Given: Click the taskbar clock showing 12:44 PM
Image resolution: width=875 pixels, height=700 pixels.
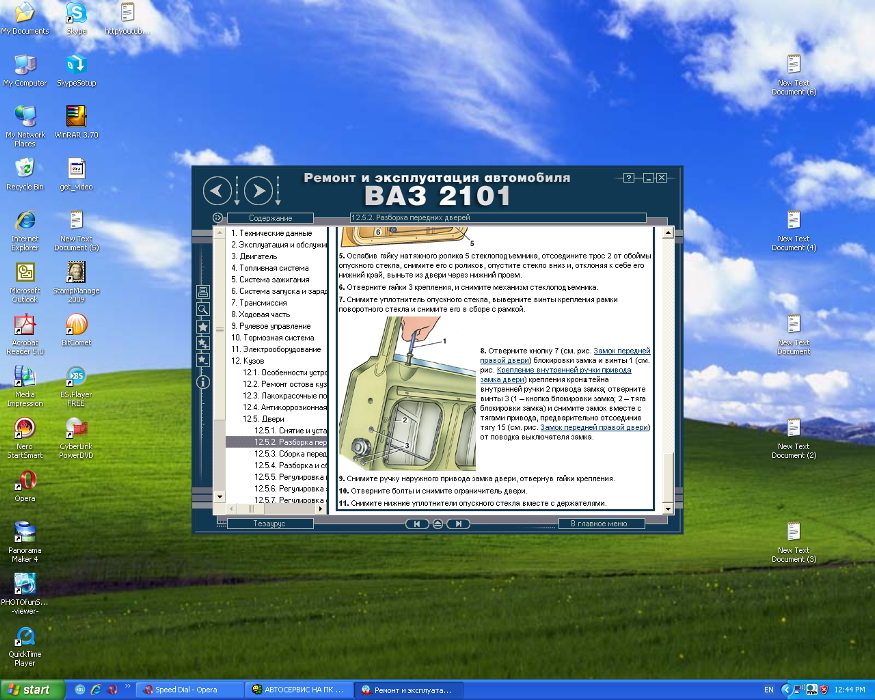Looking at the screenshot, I should point(849,690).
